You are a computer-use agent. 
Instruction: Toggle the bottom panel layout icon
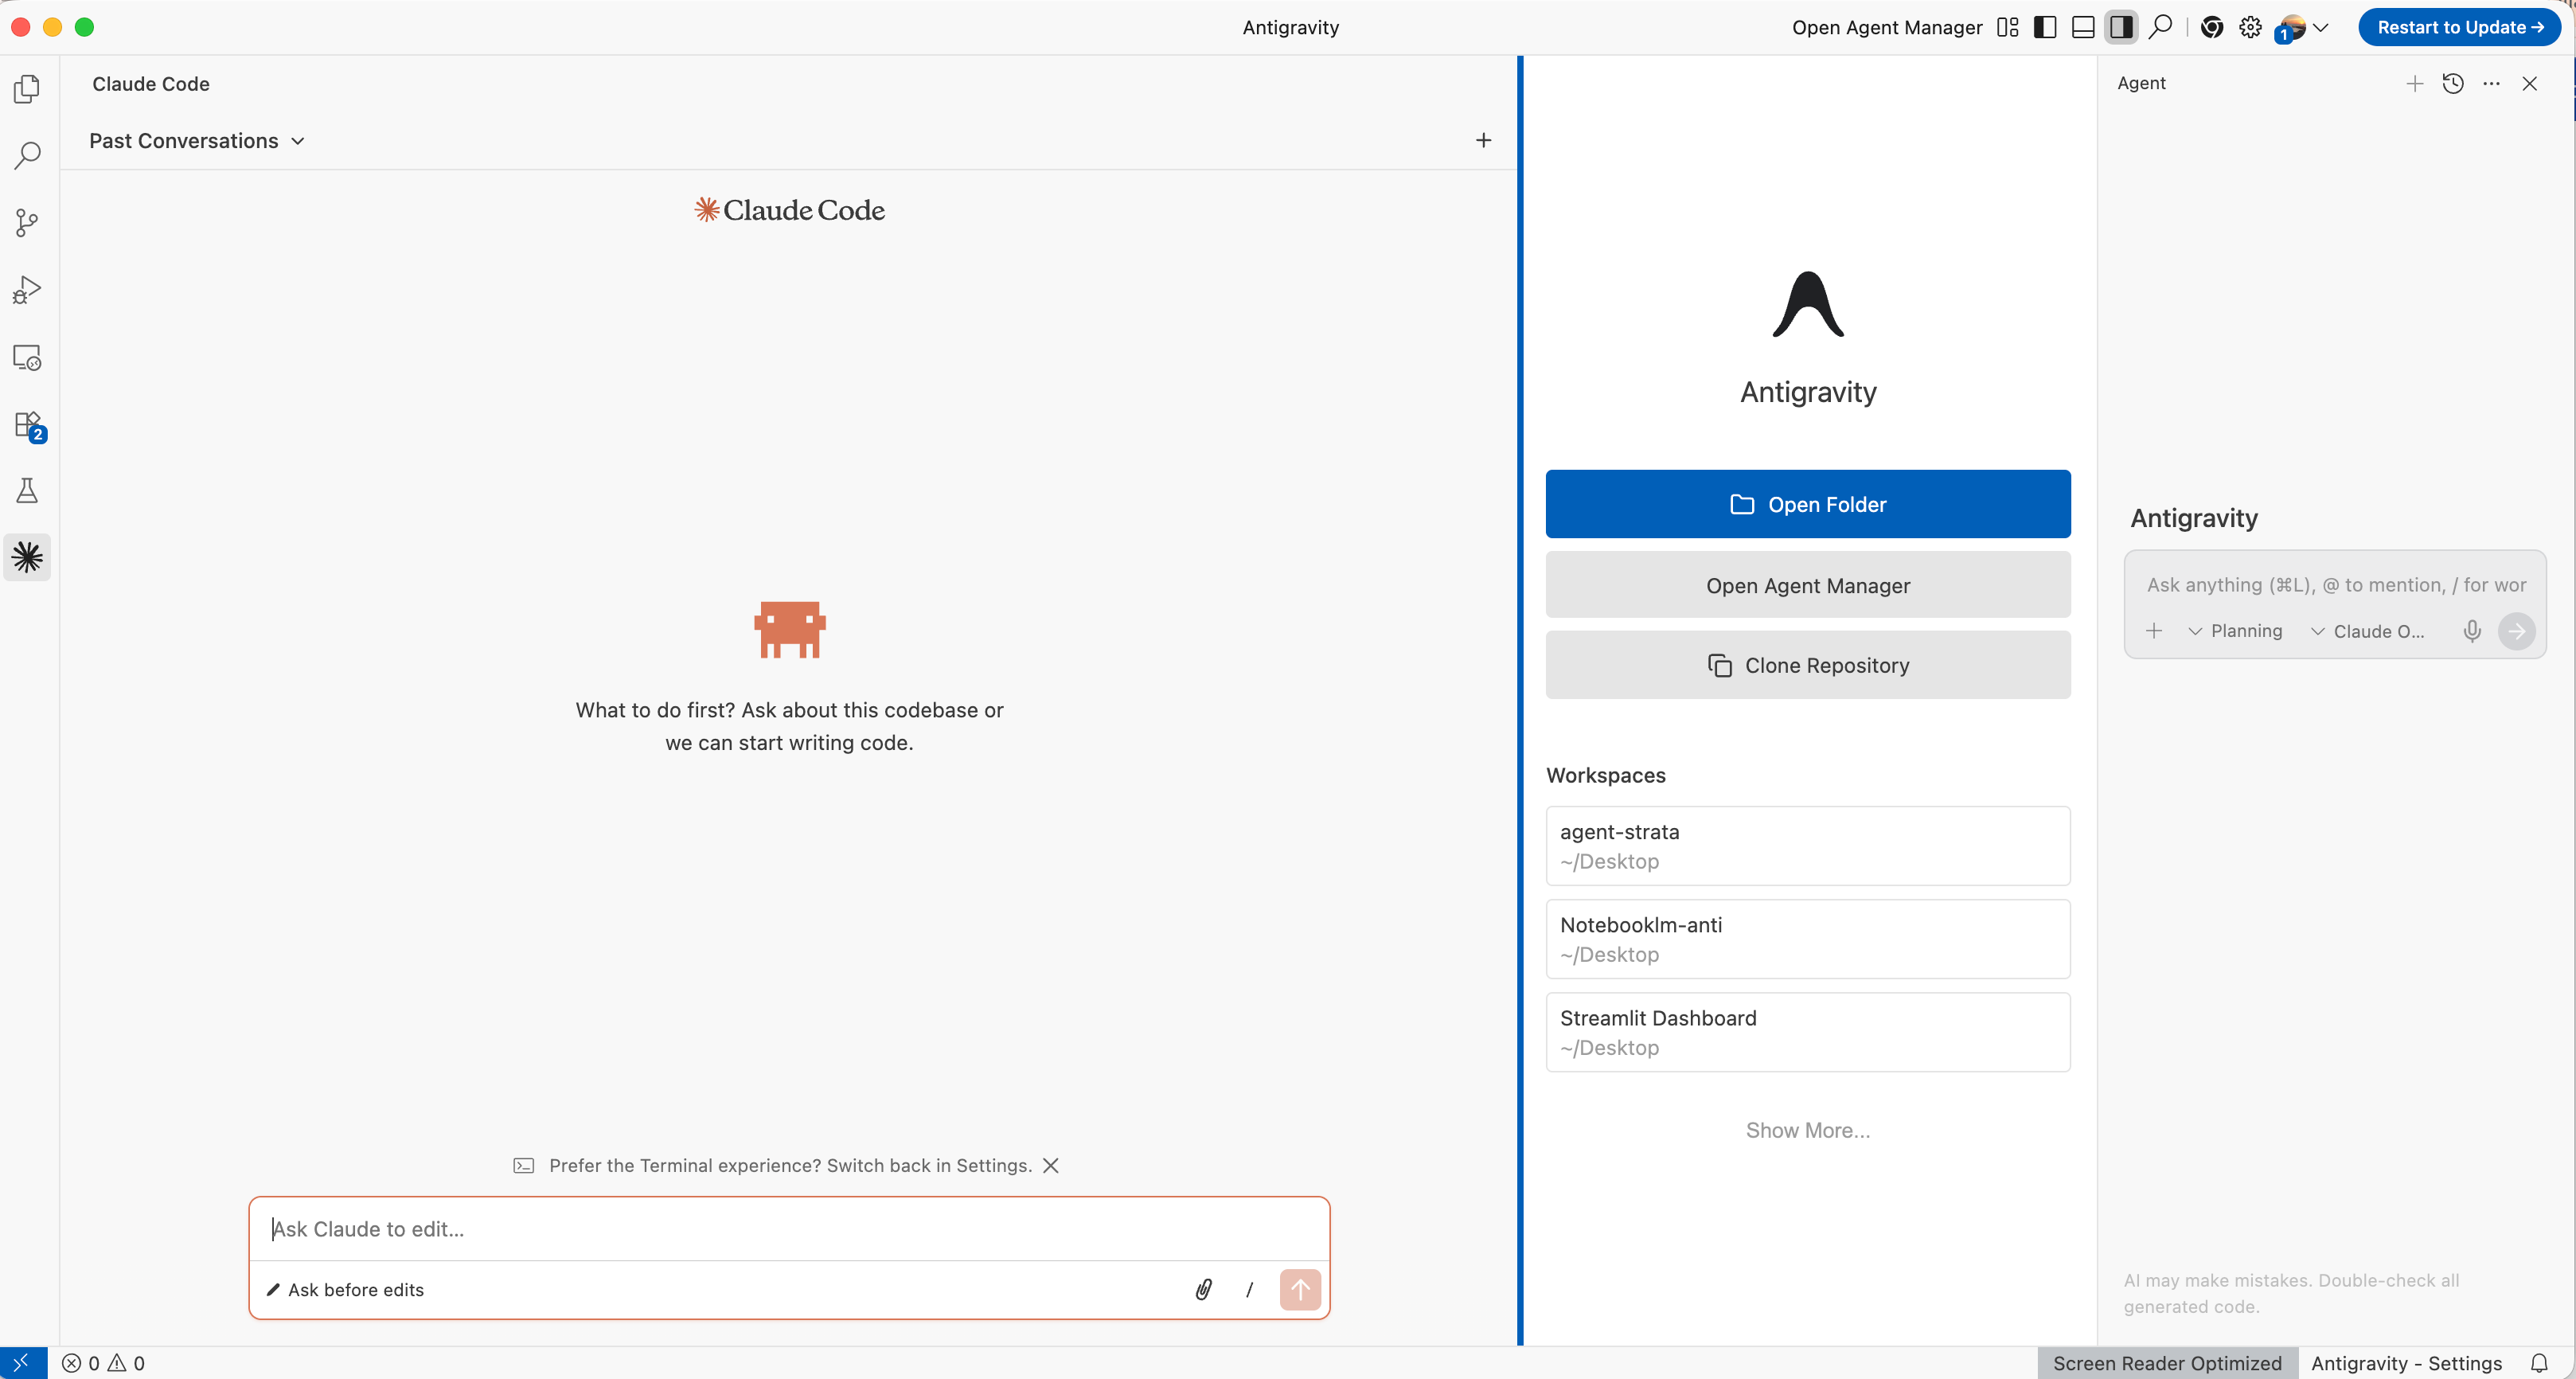point(2083,27)
